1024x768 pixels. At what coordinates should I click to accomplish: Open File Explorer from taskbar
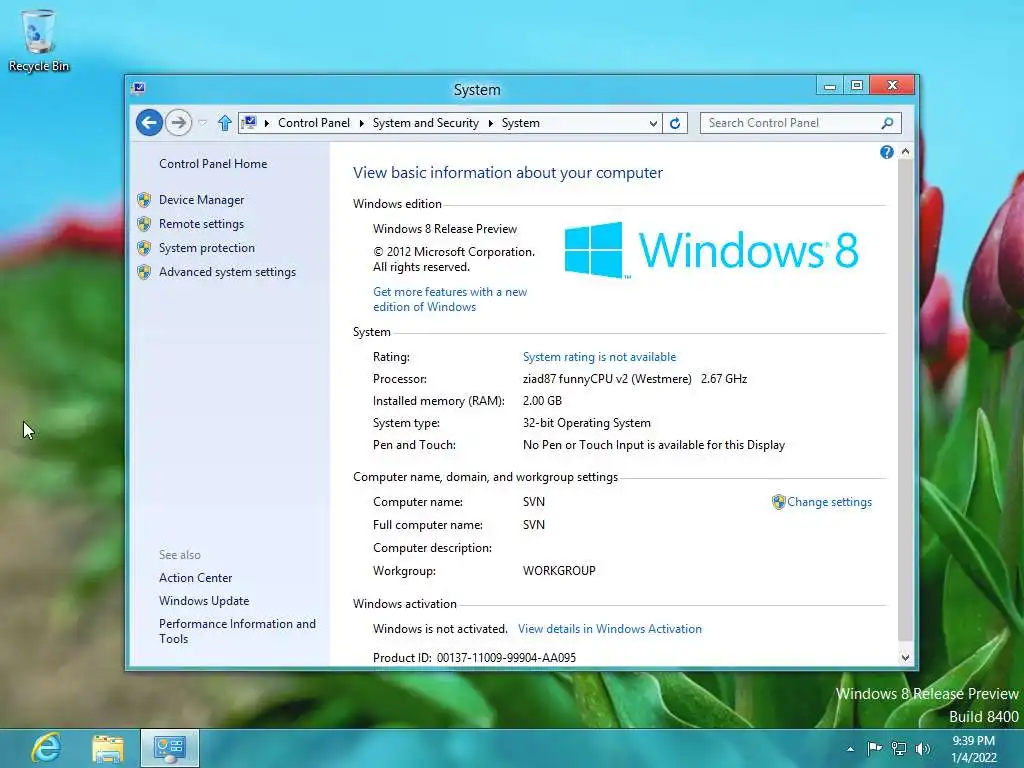click(x=108, y=748)
